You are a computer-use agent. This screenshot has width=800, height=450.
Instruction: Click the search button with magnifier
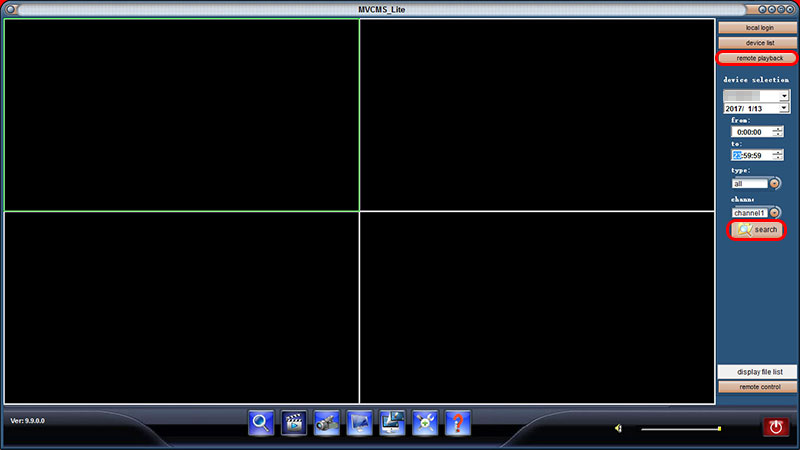[757, 230]
